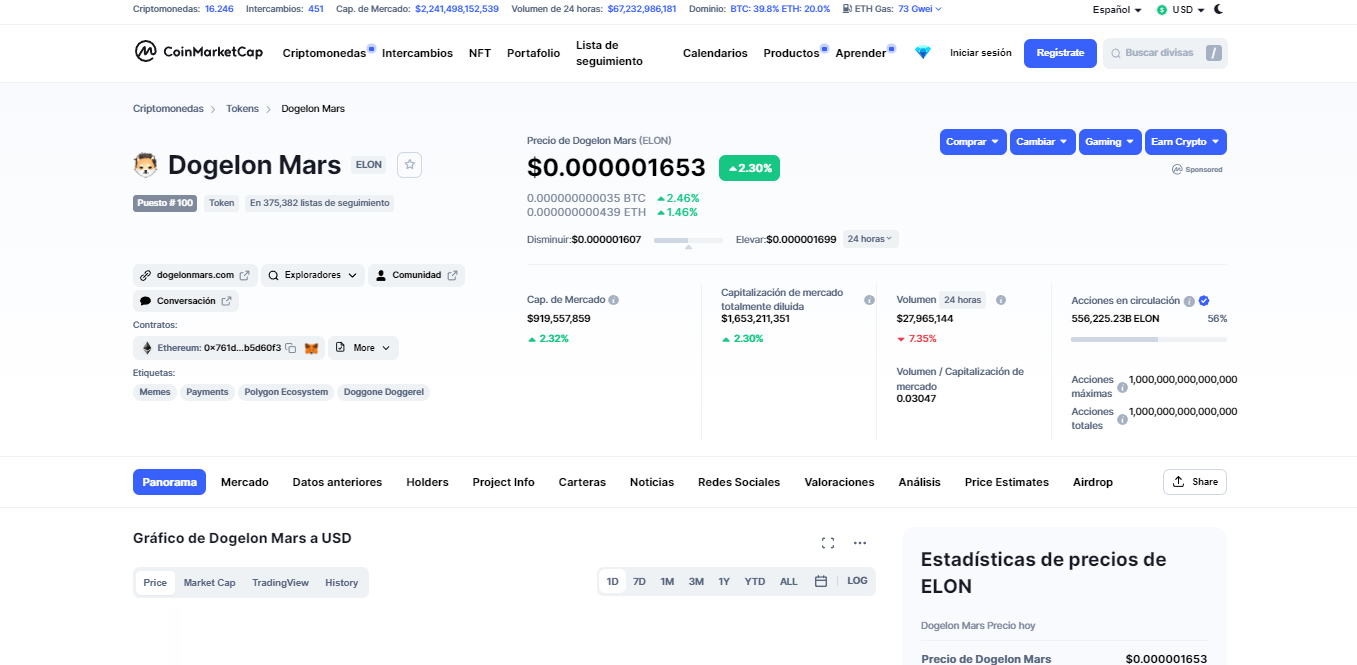The height and width of the screenshot is (665, 1357).
Task: Expand the 73 Gwei gas dropdown
Action: (x=920, y=9)
